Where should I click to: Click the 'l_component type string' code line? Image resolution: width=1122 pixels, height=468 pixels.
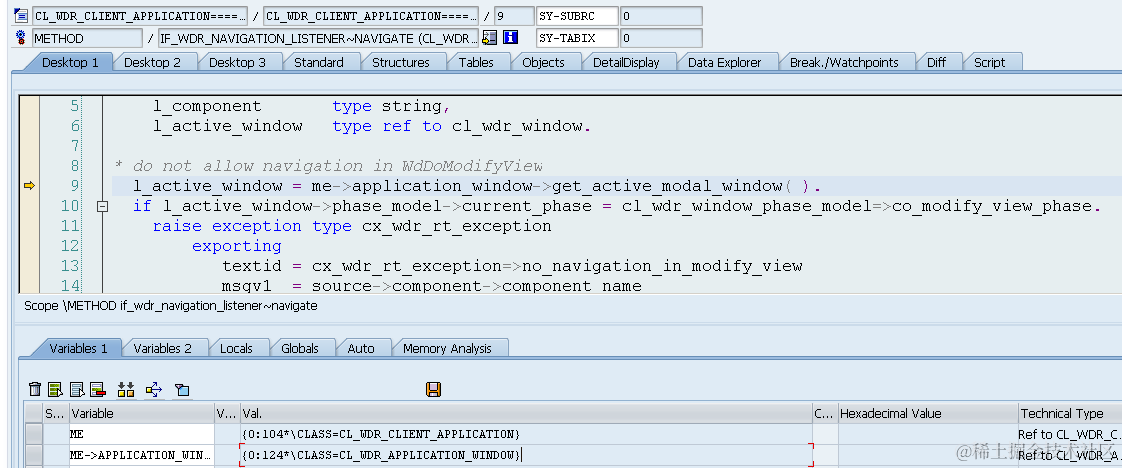(302, 107)
